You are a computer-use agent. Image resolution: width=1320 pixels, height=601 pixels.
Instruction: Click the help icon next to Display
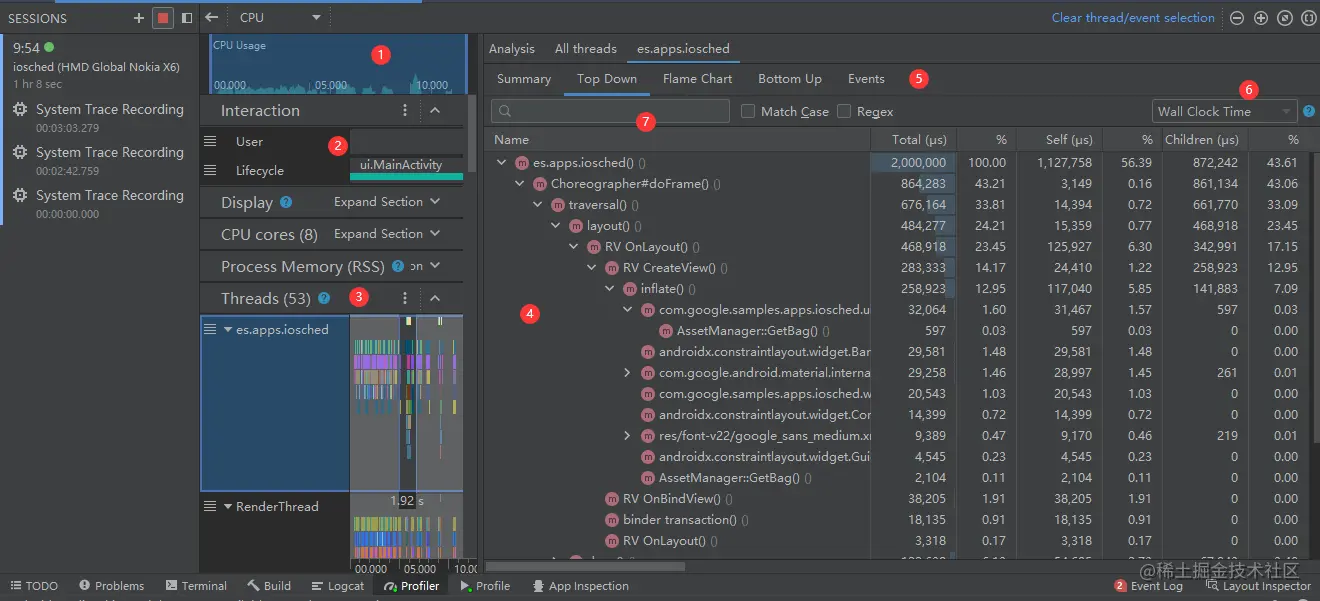(286, 202)
